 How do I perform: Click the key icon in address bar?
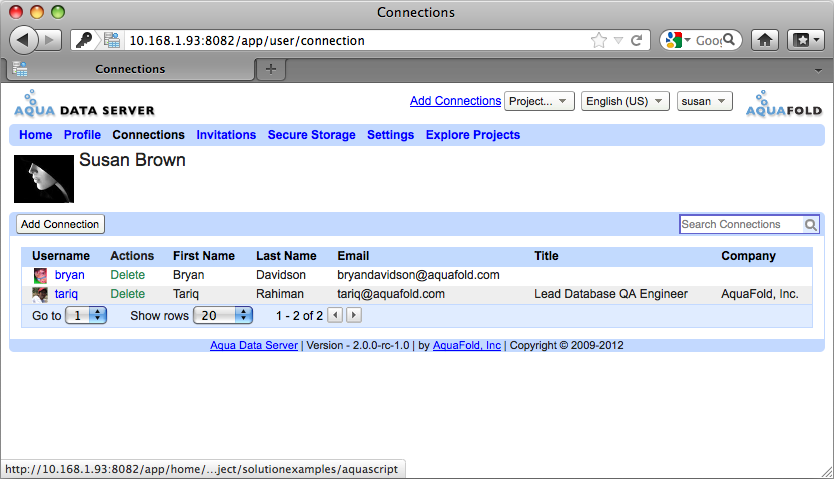(x=84, y=40)
